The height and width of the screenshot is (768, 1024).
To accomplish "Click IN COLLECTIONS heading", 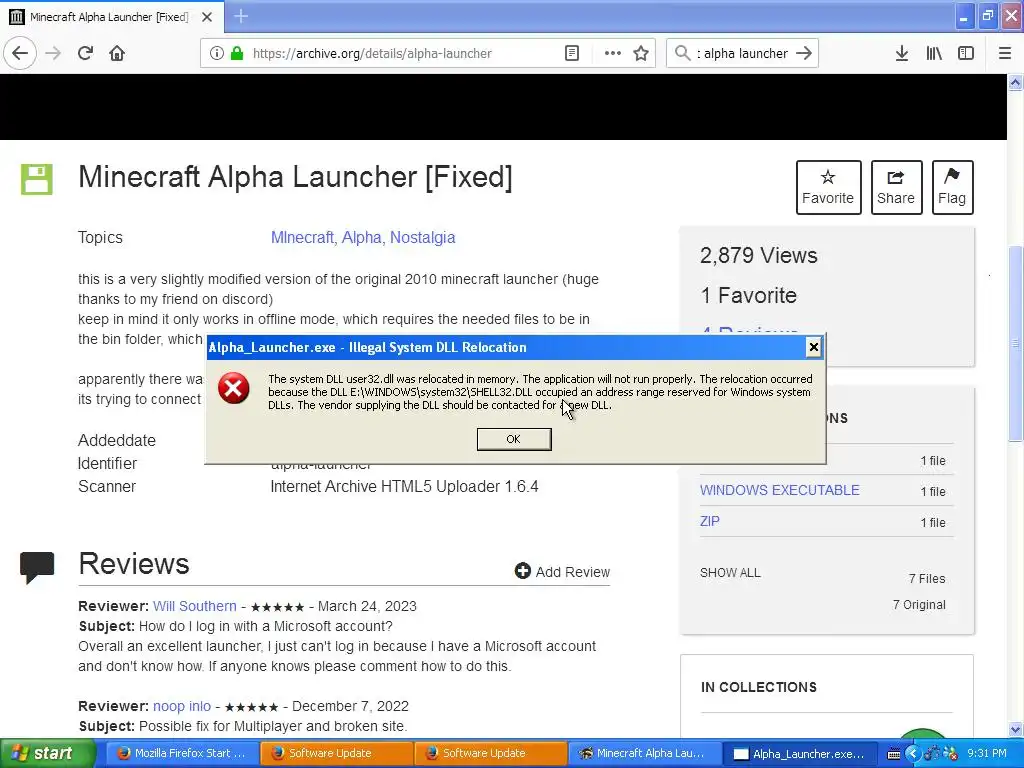I will (759, 687).
